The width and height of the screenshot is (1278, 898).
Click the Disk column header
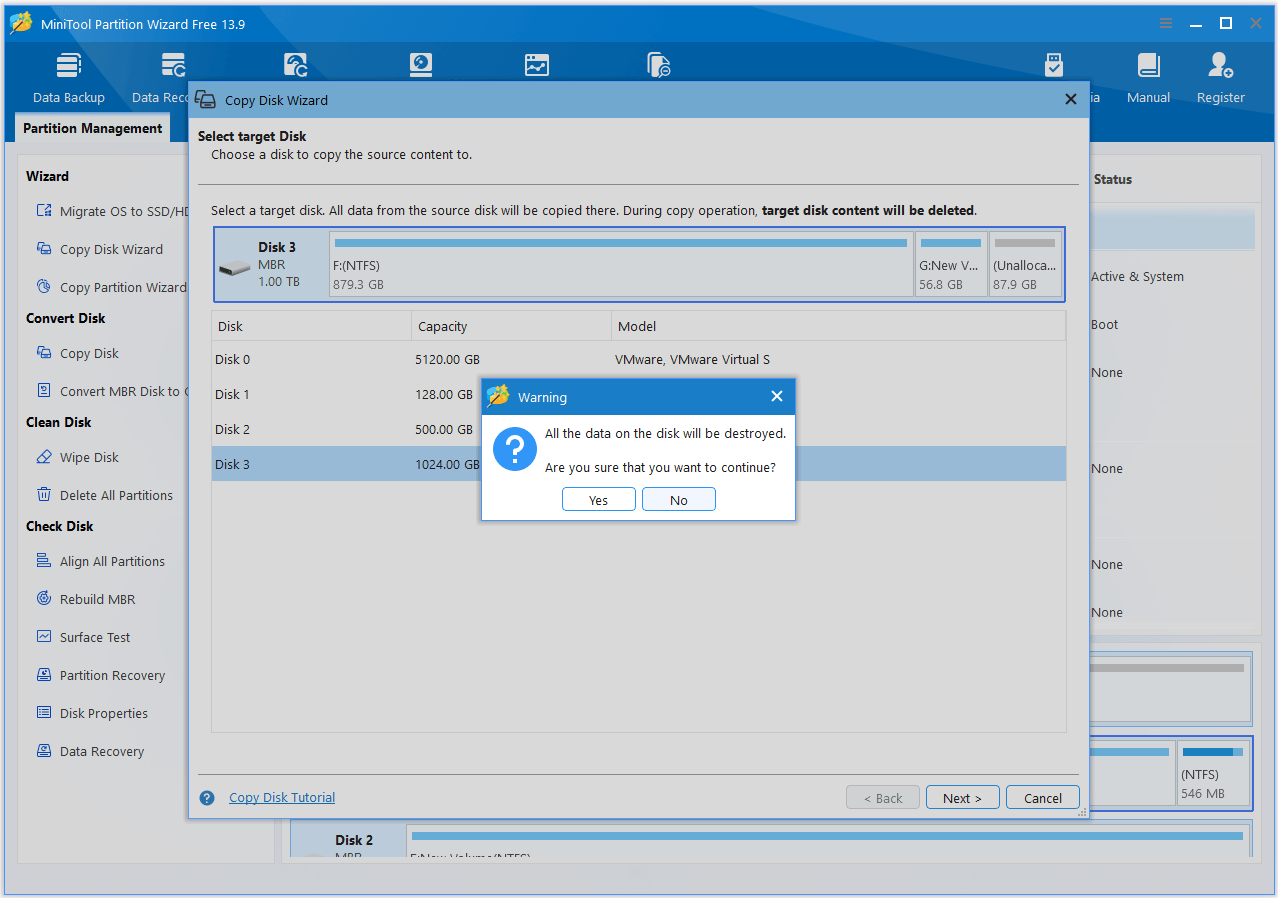(311, 326)
